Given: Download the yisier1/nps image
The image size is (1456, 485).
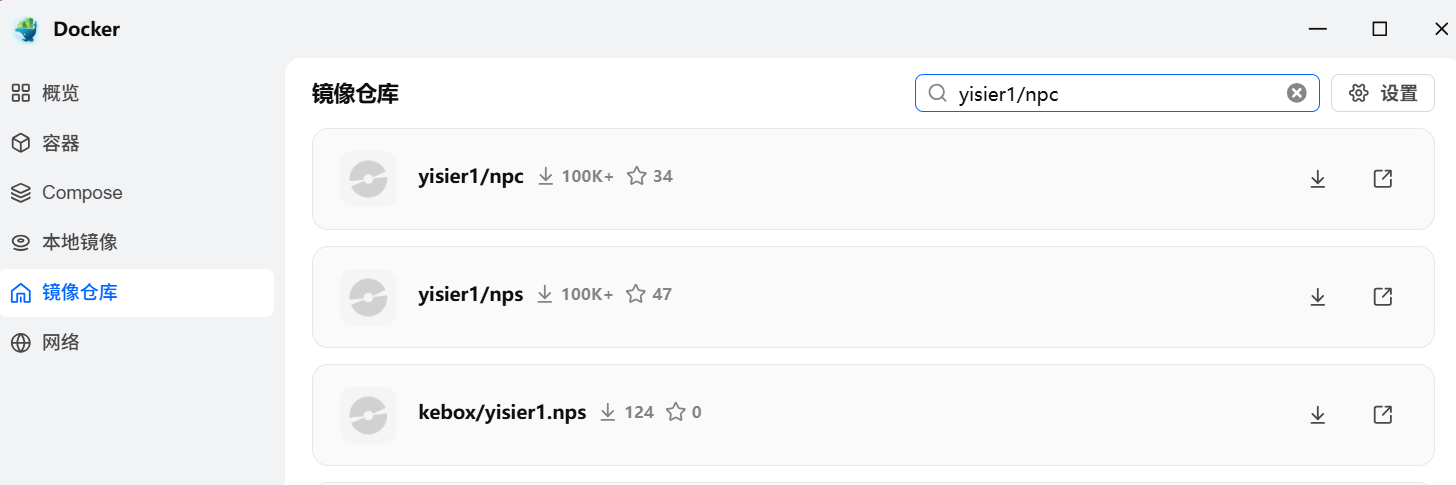Looking at the screenshot, I should [x=1318, y=297].
